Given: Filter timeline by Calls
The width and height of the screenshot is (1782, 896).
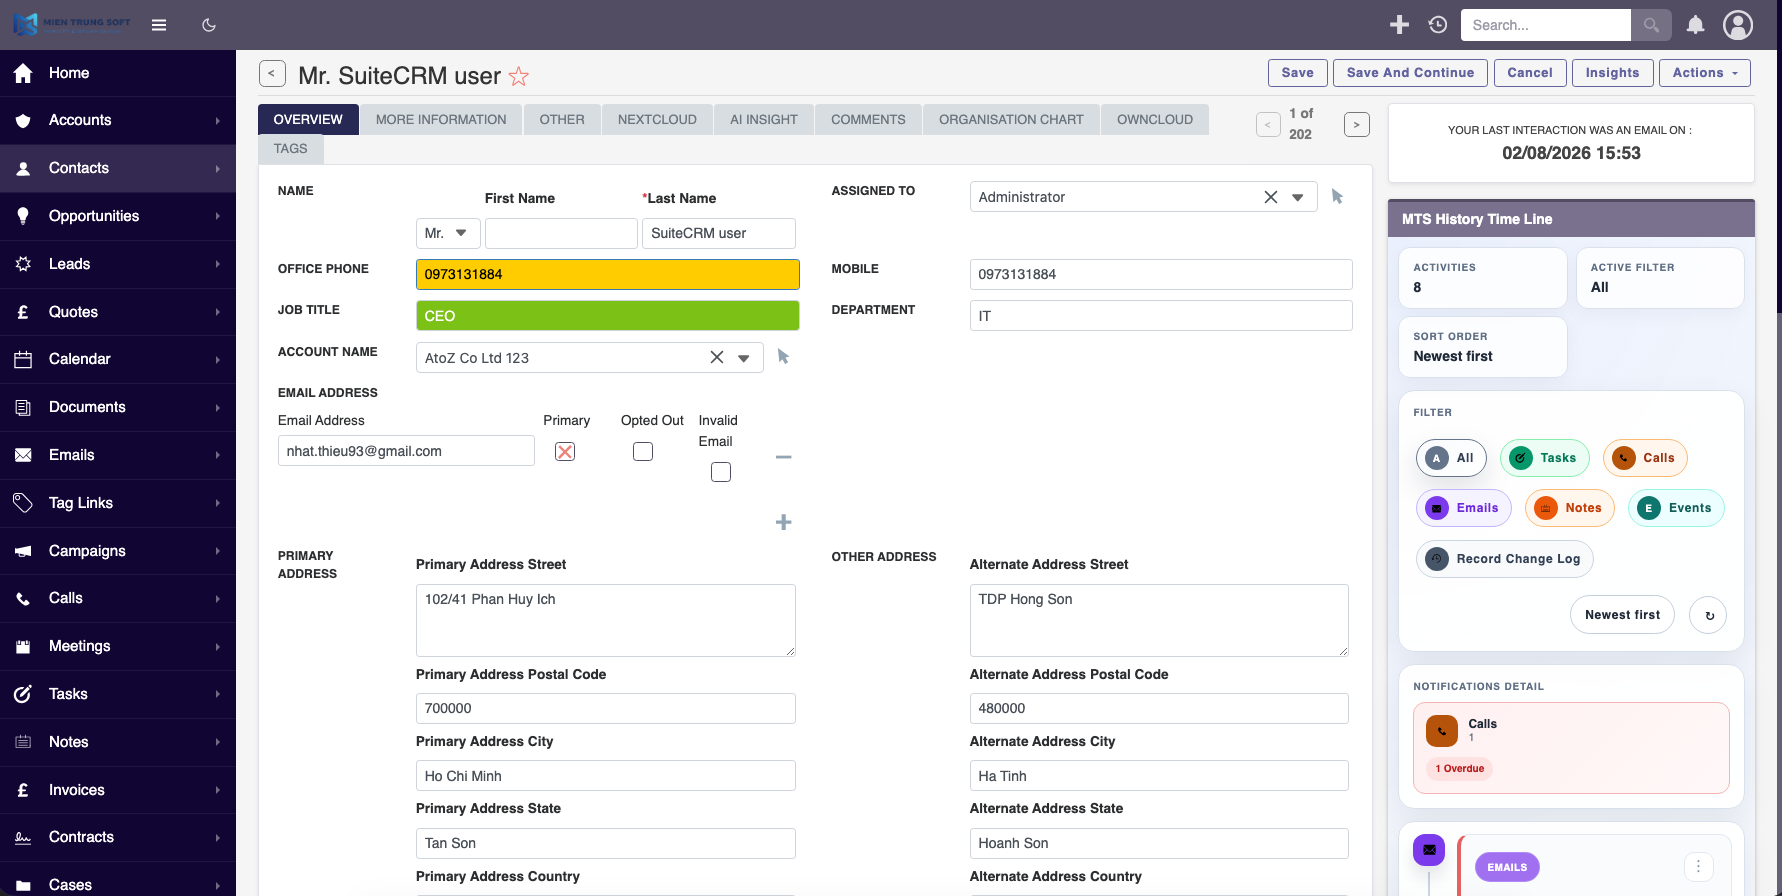Looking at the screenshot, I should pos(1645,458).
